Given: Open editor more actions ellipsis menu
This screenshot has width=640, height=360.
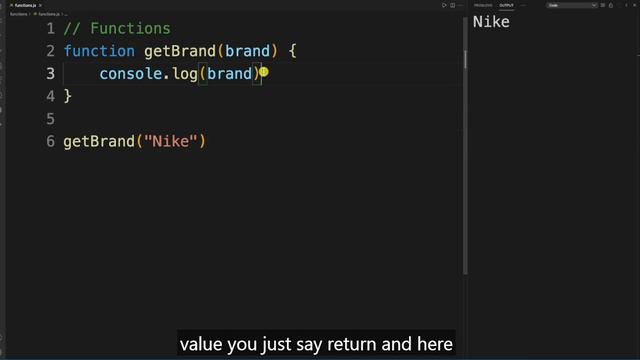Looking at the screenshot, I should [x=460, y=5].
